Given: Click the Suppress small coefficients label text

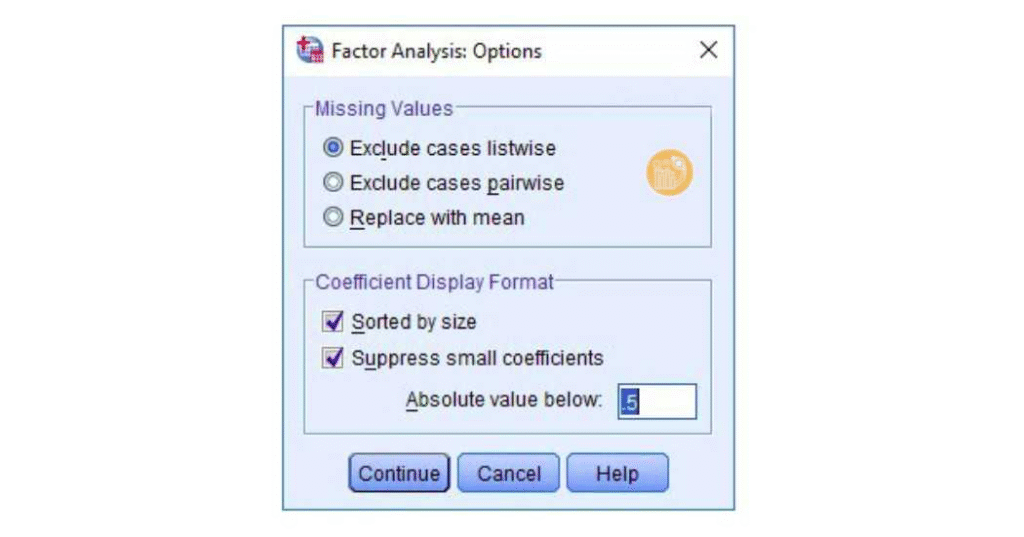Looking at the screenshot, I should tap(477, 357).
